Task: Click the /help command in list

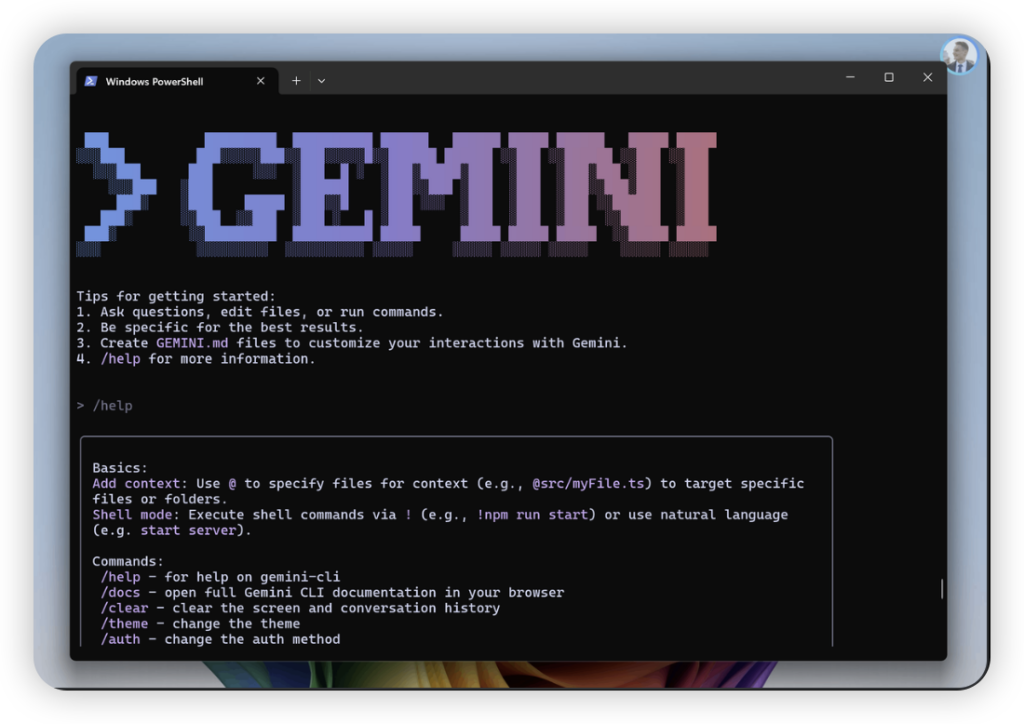Action: coord(120,576)
